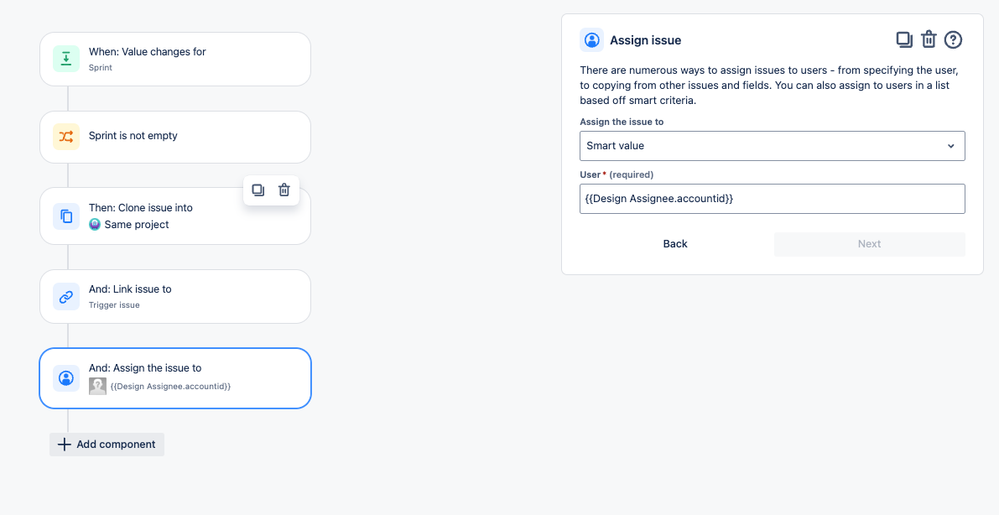Duplicate the Assign issue action in panel
999x515 pixels.
(x=904, y=40)
